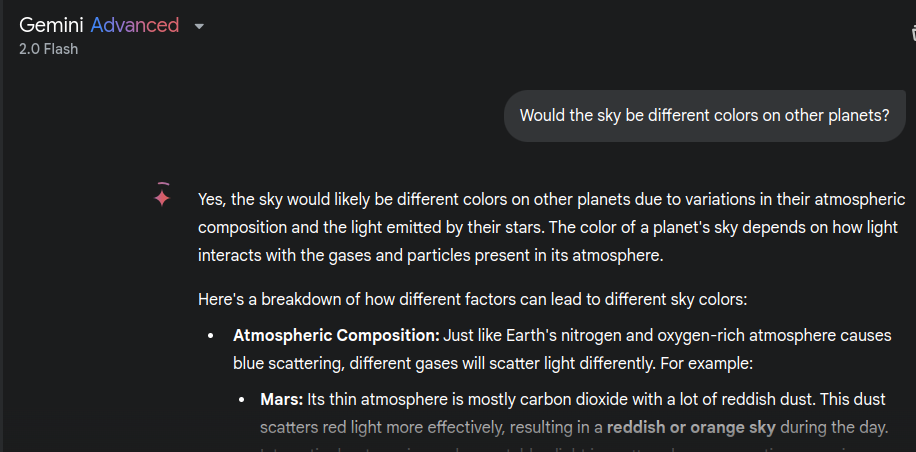
Task: Click the bold reddish or orange sky text
Action: coord(691,427)
